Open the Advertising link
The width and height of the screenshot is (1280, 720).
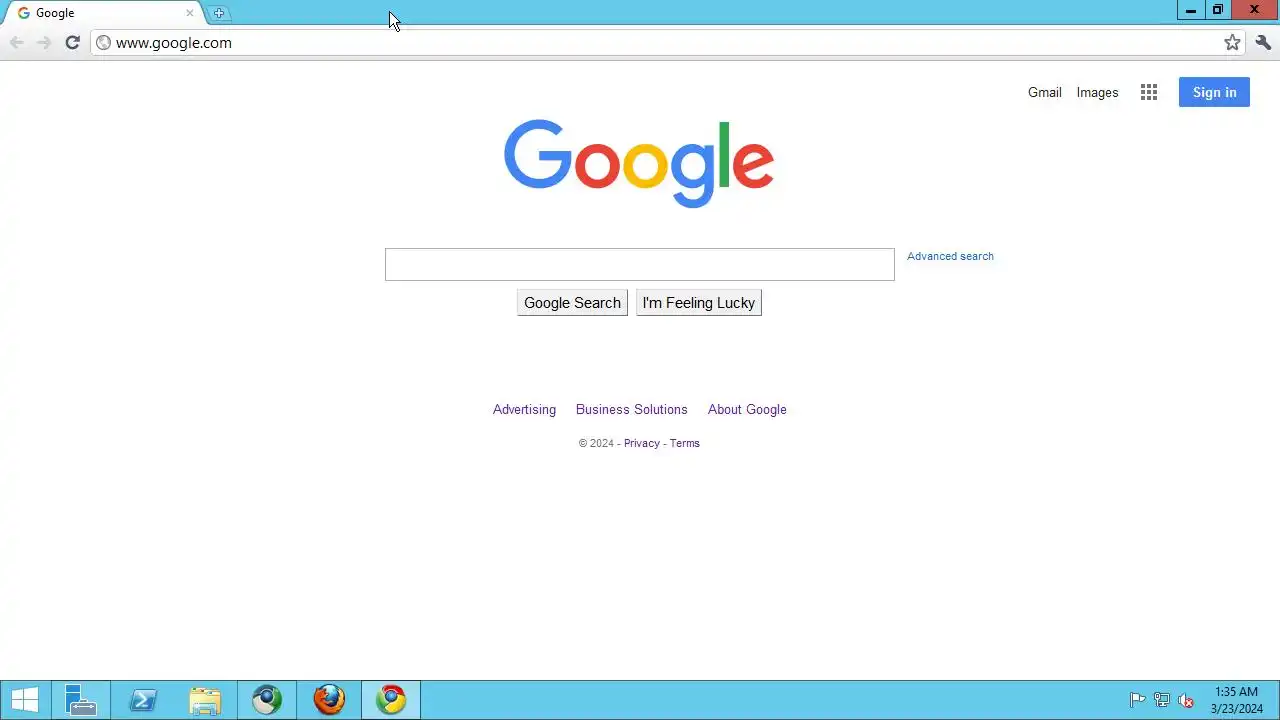524,409
